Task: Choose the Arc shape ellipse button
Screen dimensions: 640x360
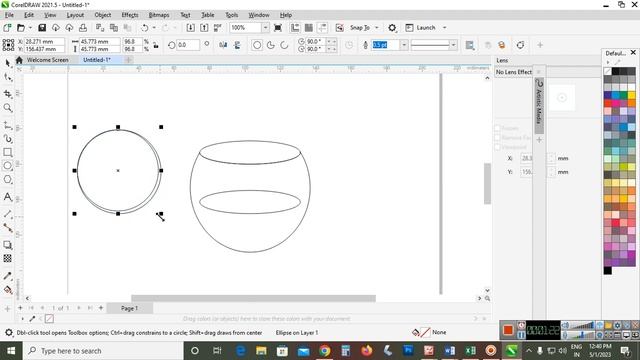Action: click(x=284, y=45)
